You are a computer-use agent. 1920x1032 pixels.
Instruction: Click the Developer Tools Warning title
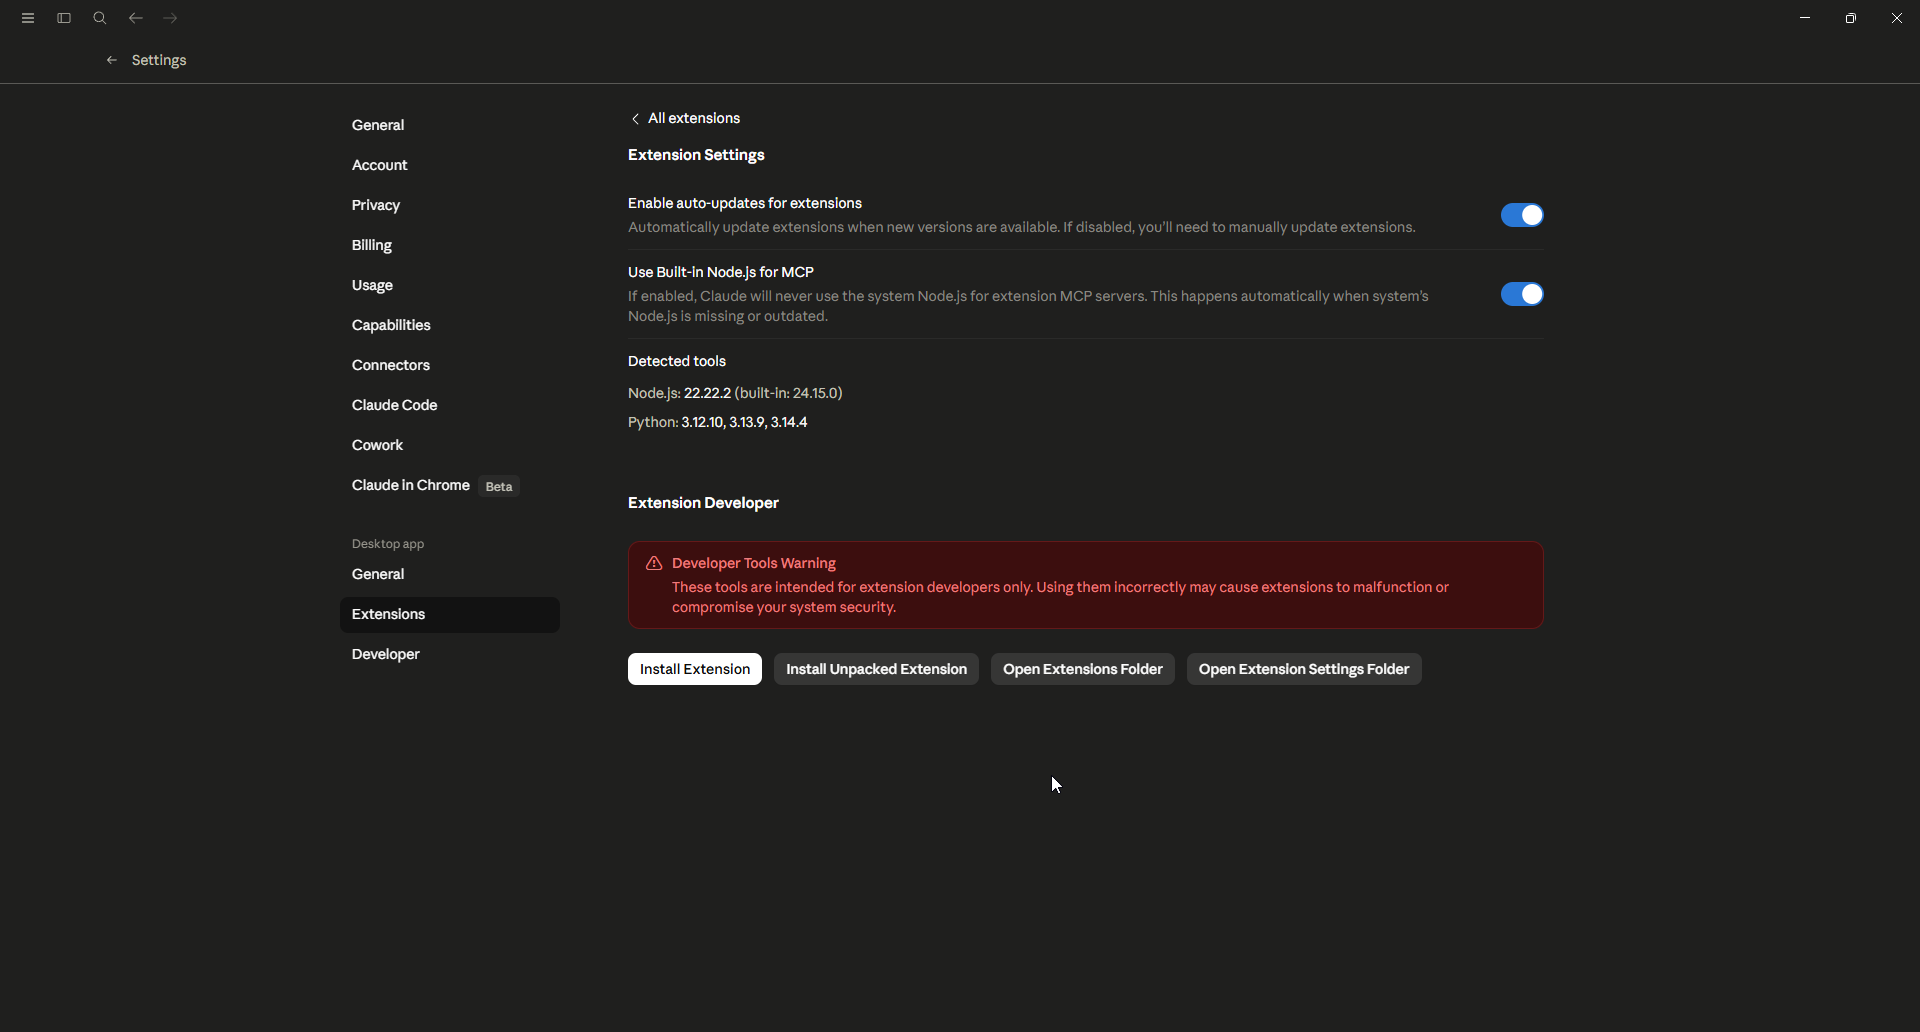click(x=754, y=563)
